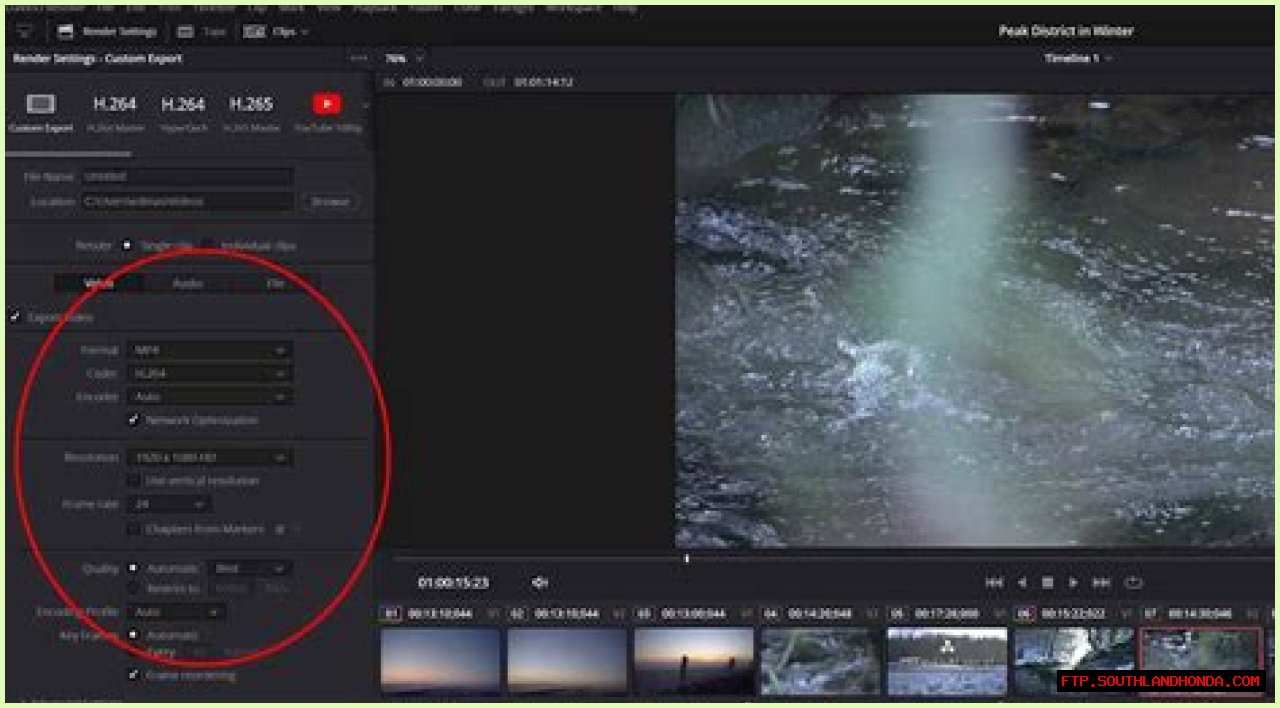Switch to the Audio tab
Viewport: 1280px width, 708px height.
pos(187,284)
